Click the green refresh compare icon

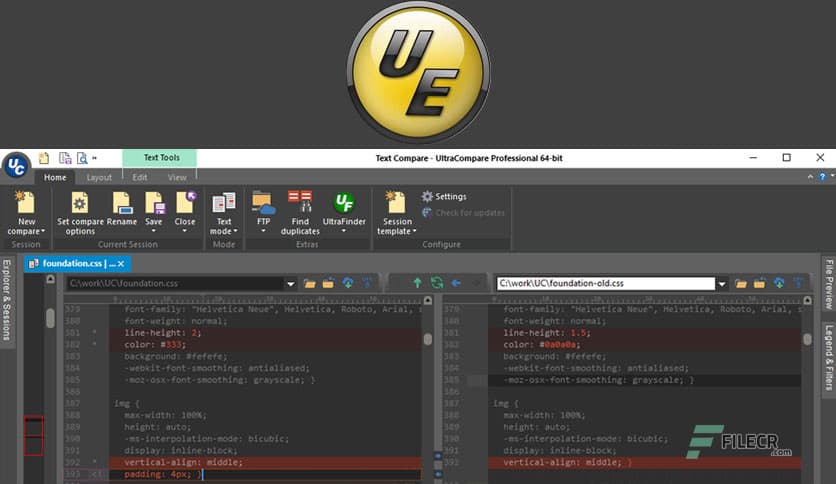pyautogui.click(x=437, y=283)
